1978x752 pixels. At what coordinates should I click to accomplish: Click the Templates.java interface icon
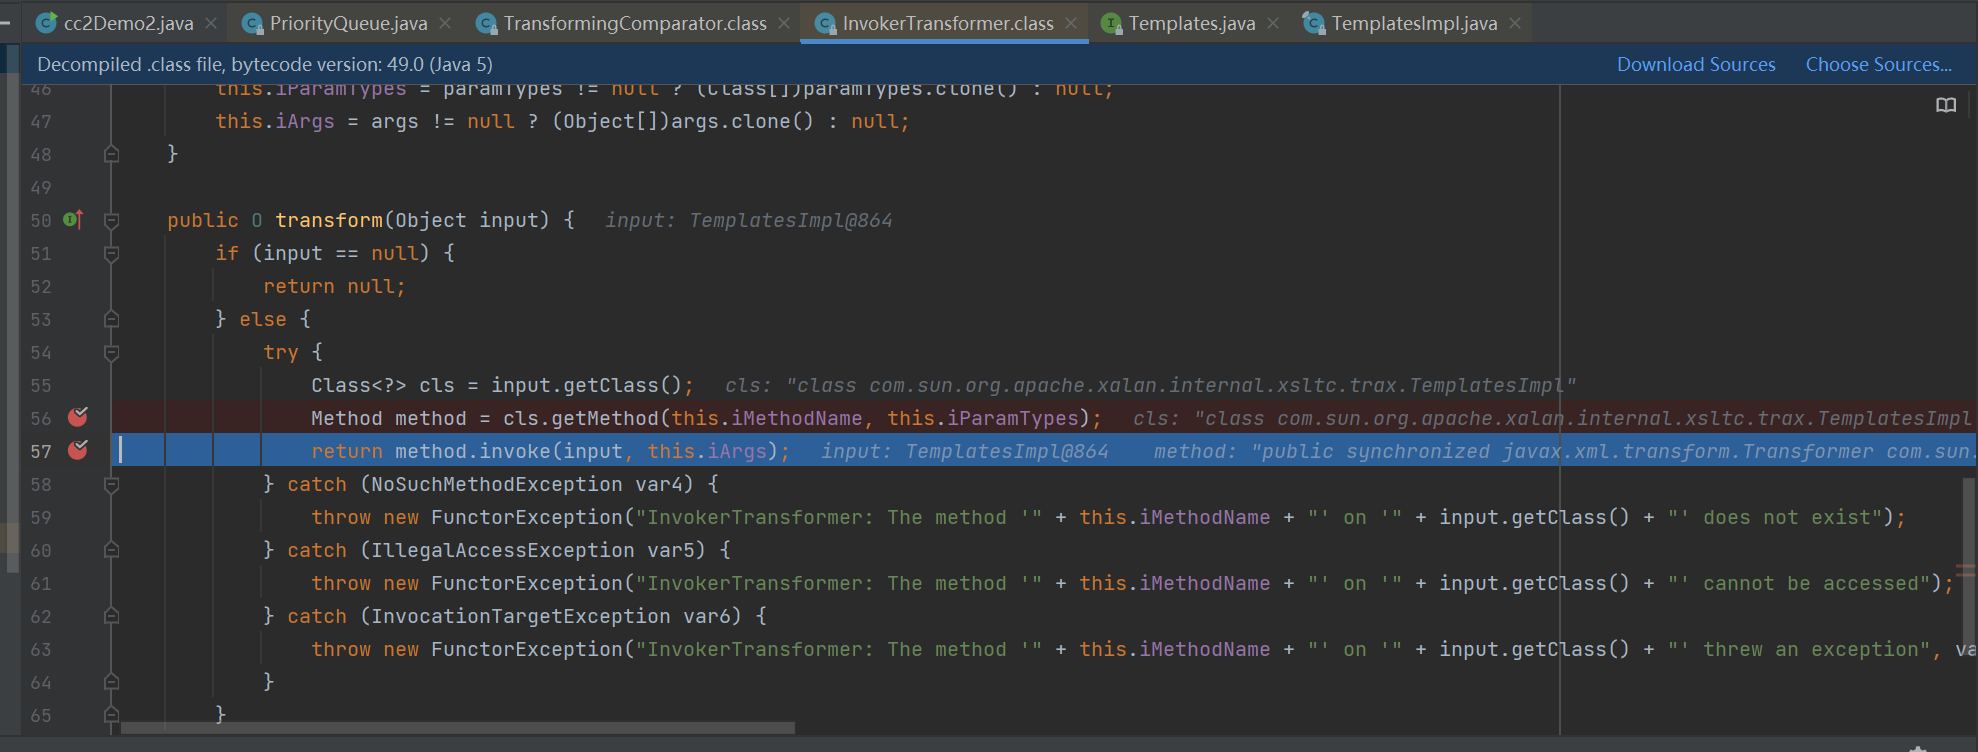(x=1111, y=23)
